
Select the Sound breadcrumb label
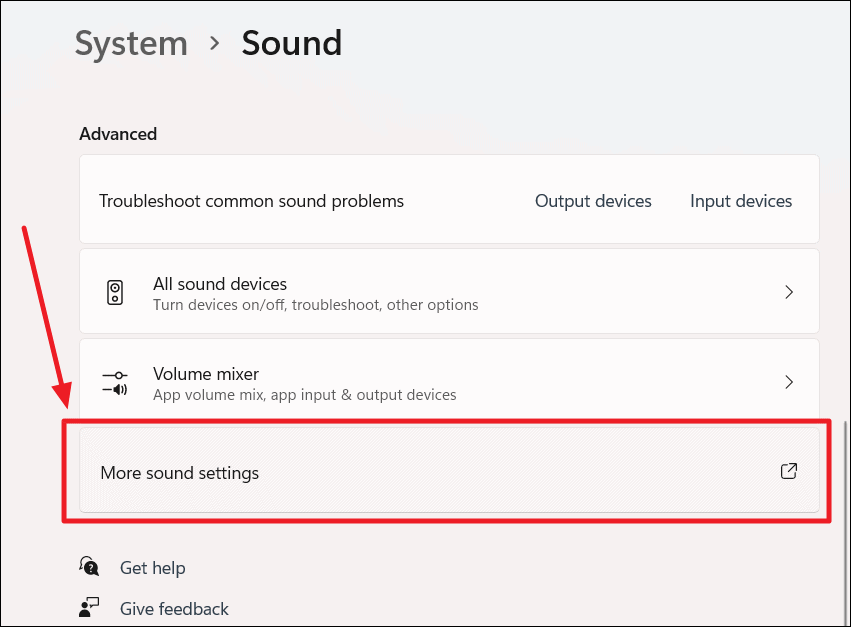(291, 43)
